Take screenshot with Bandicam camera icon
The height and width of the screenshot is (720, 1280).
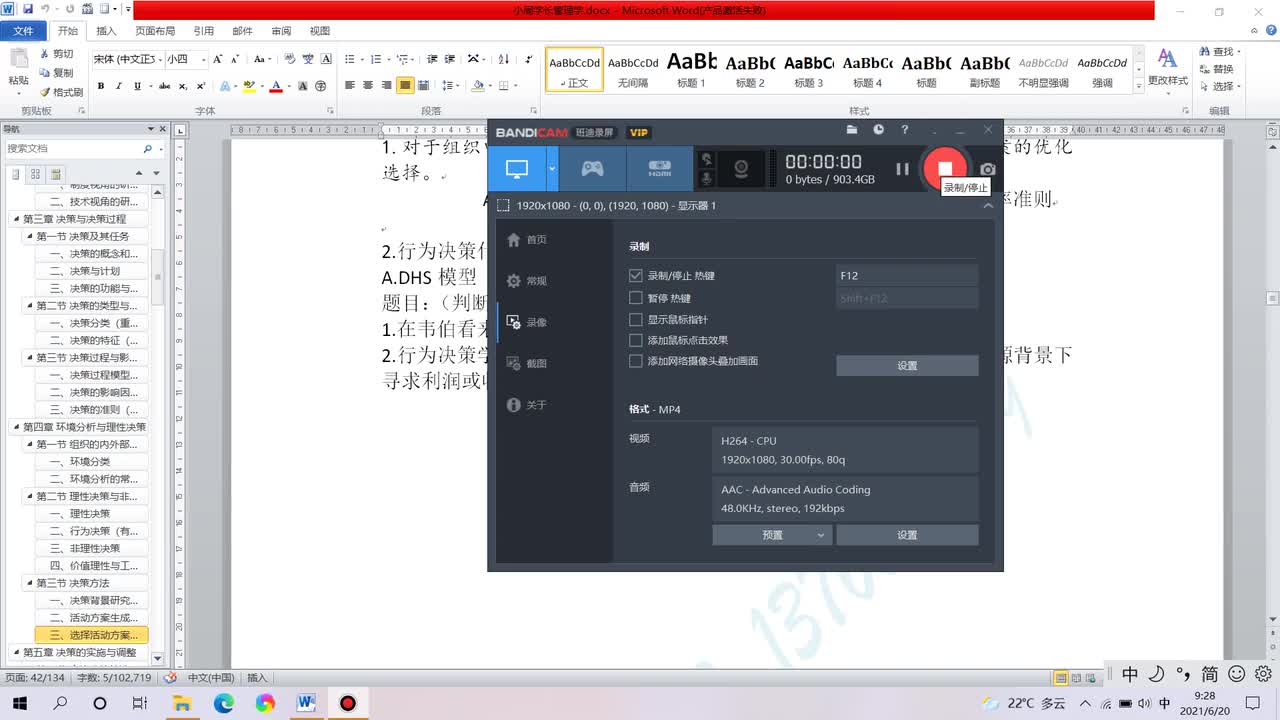[988, 170]
